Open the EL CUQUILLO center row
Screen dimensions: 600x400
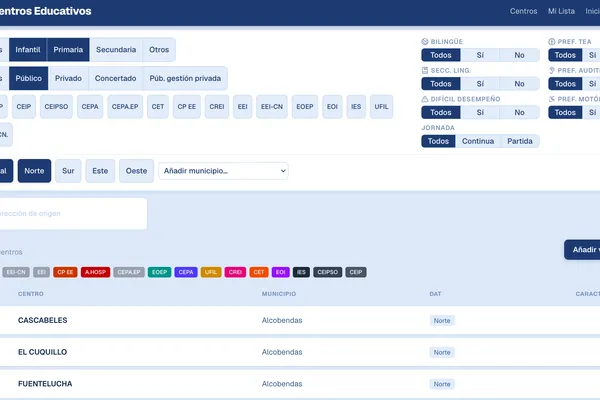click(300, 352)
